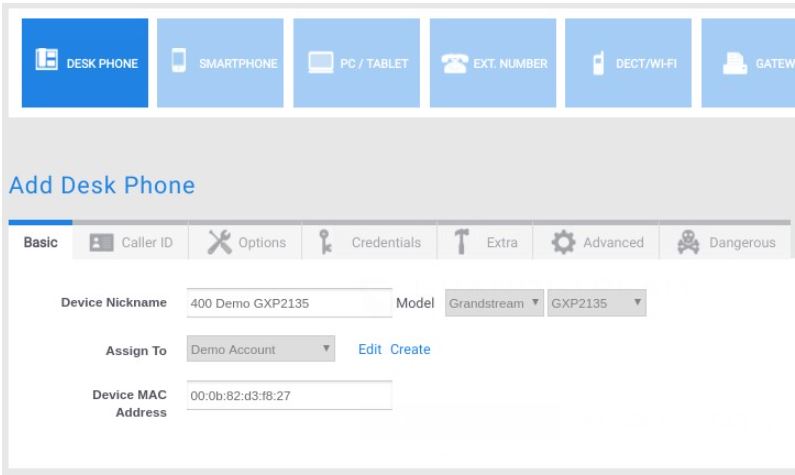Go to the Advanced tab

click(x=600, y=243)
